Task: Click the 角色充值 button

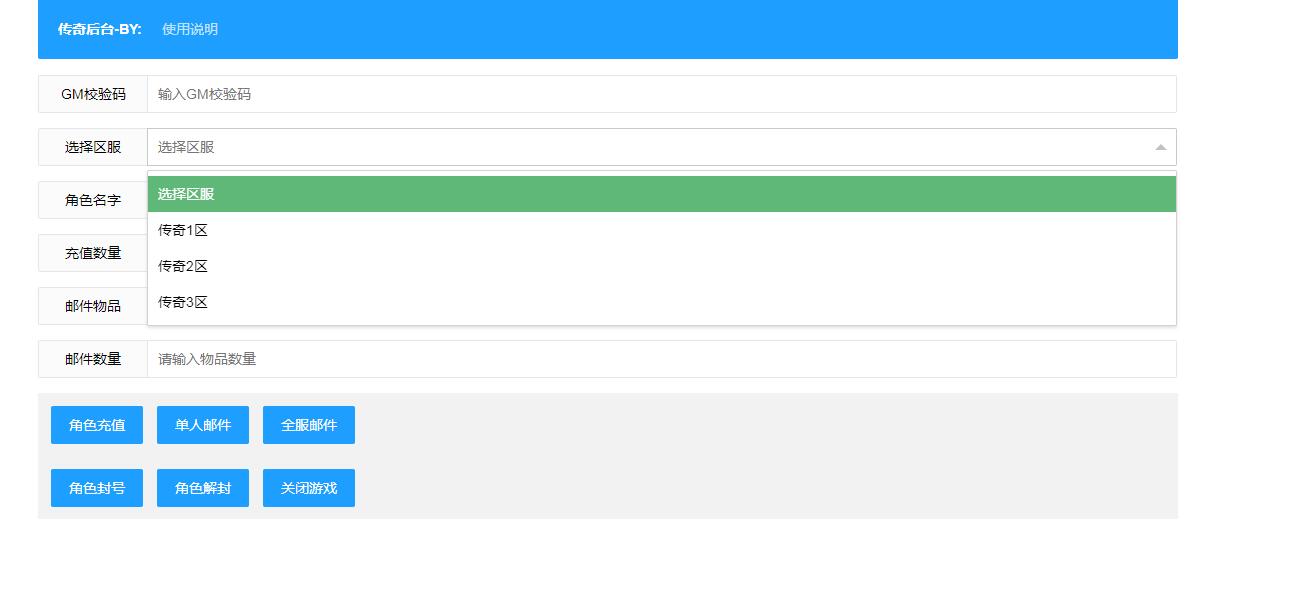Action: (97, 425)
